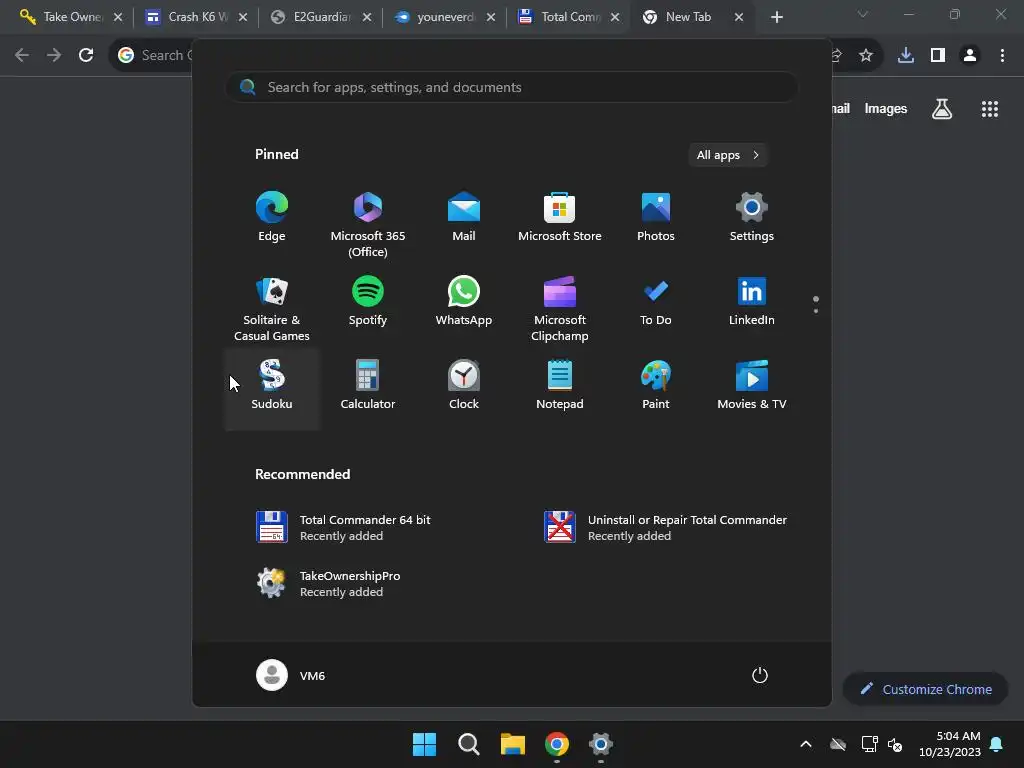Screen dimensions: 1024x768
Task: Launch Notepad
Action: tap(560, 385)
